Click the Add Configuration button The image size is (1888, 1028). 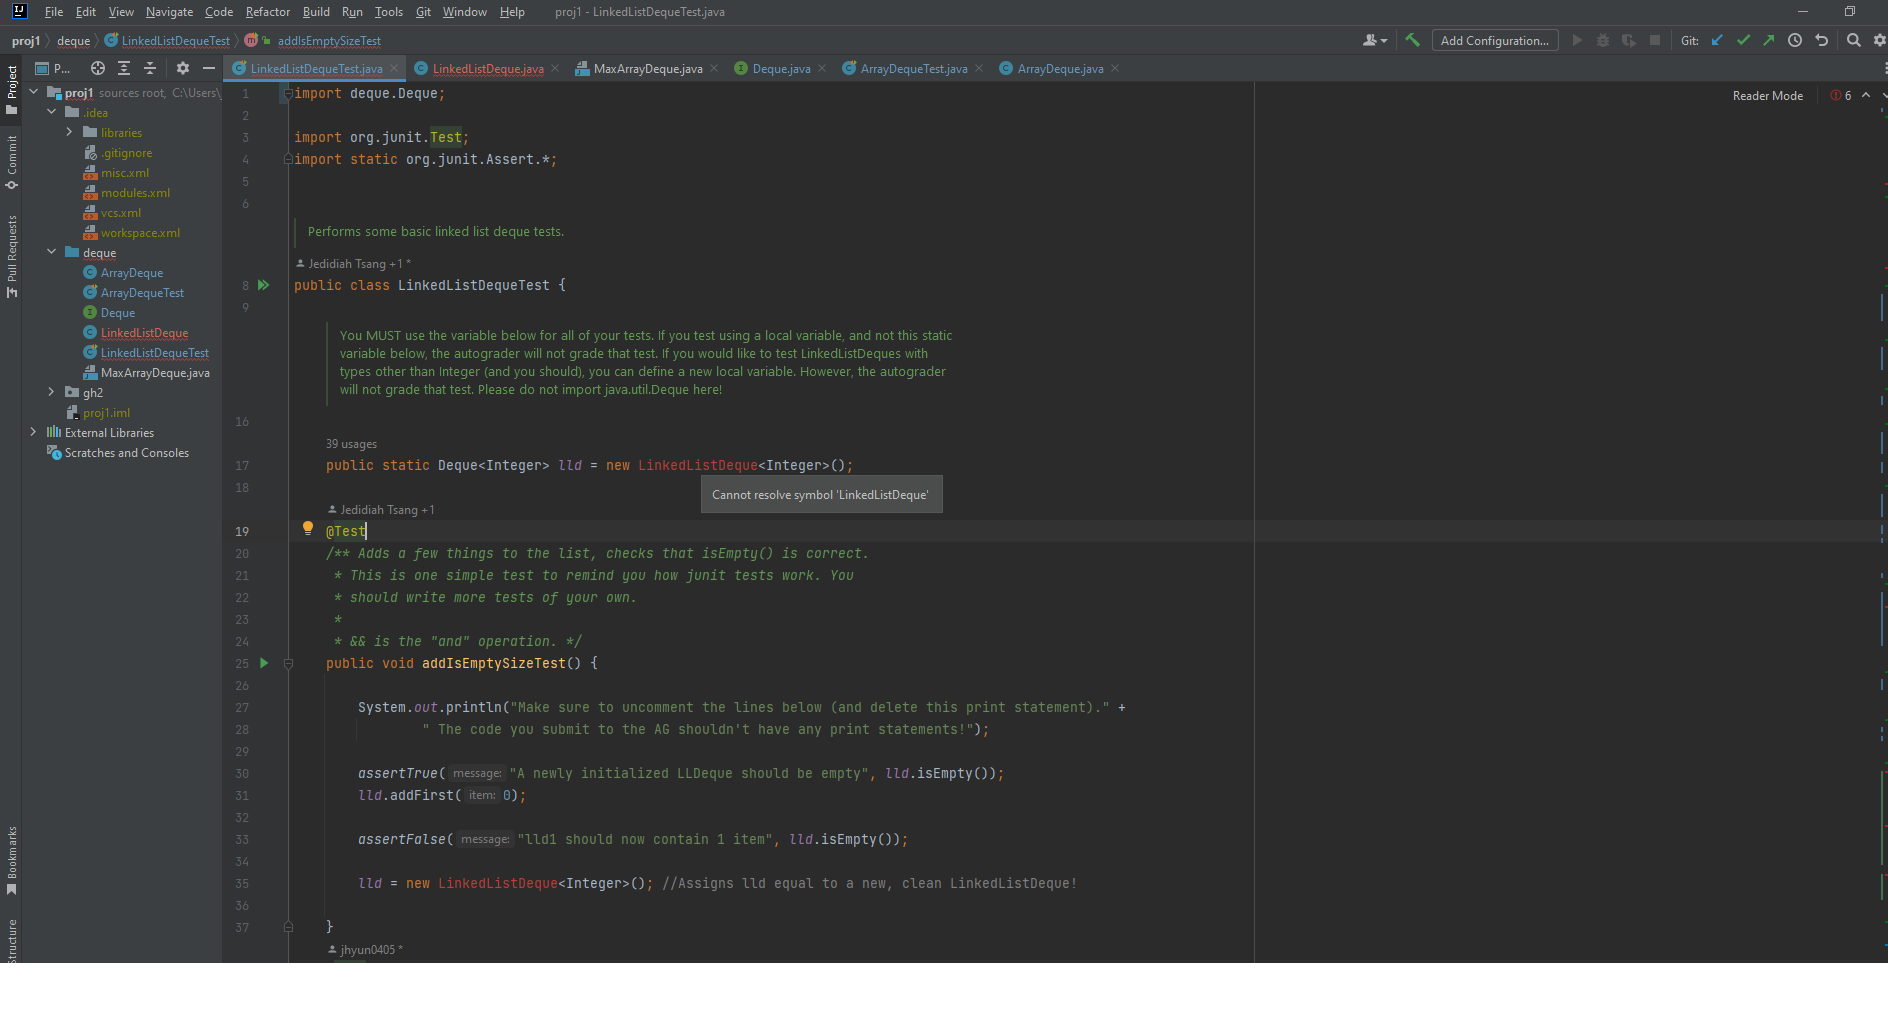tap(1494, 41)
